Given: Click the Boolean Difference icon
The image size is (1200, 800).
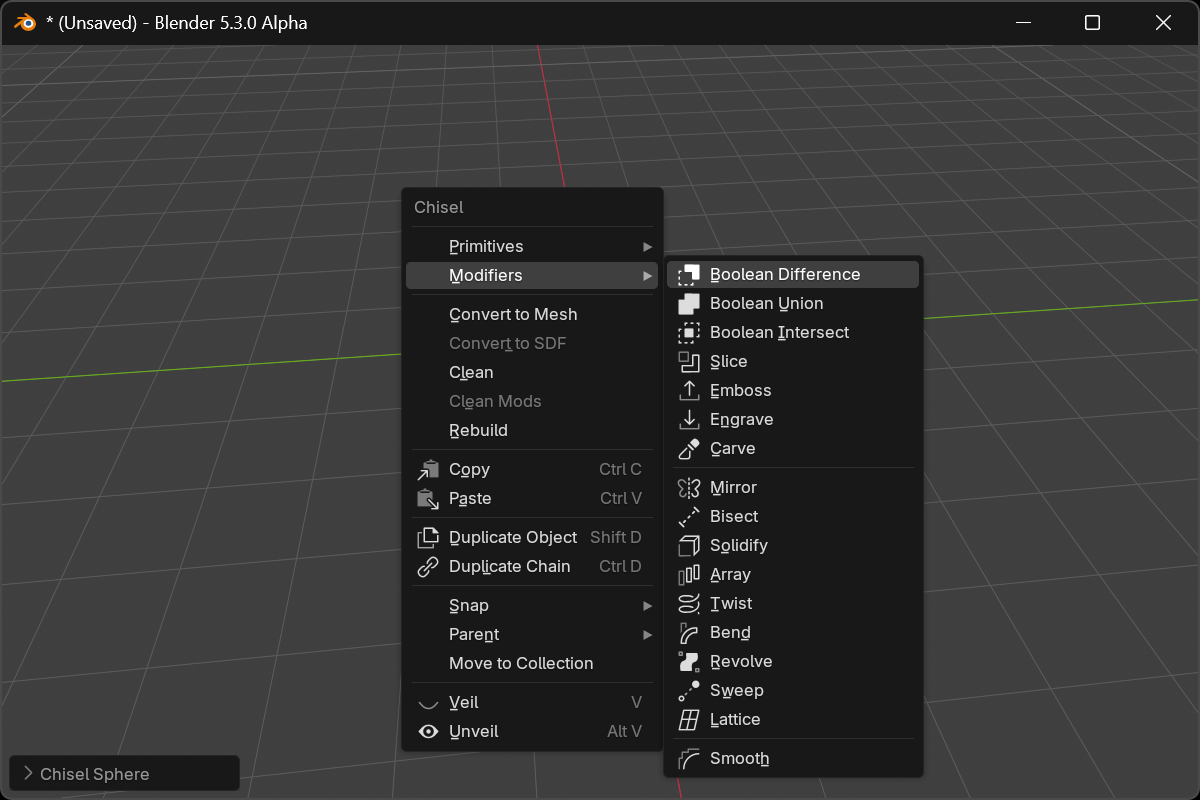Looking at the screenshot, I should click(689, 275).
